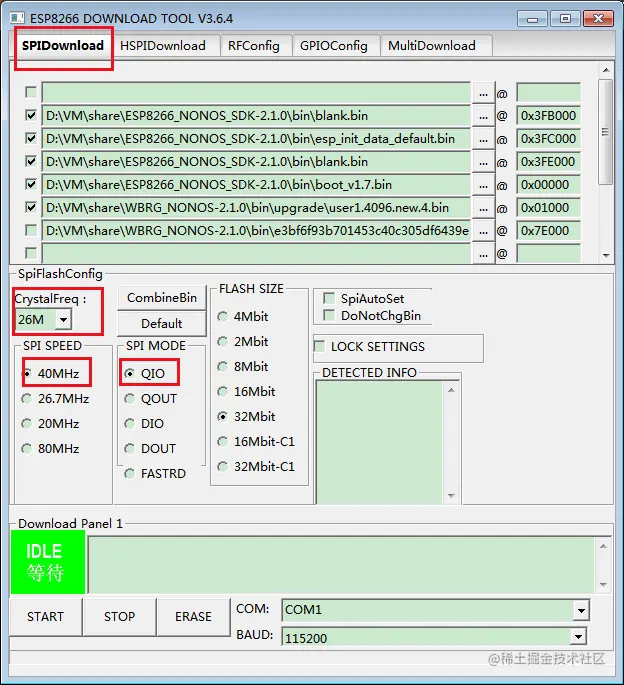Click path field containing esp_init_data_default.bin

(257, 139)
